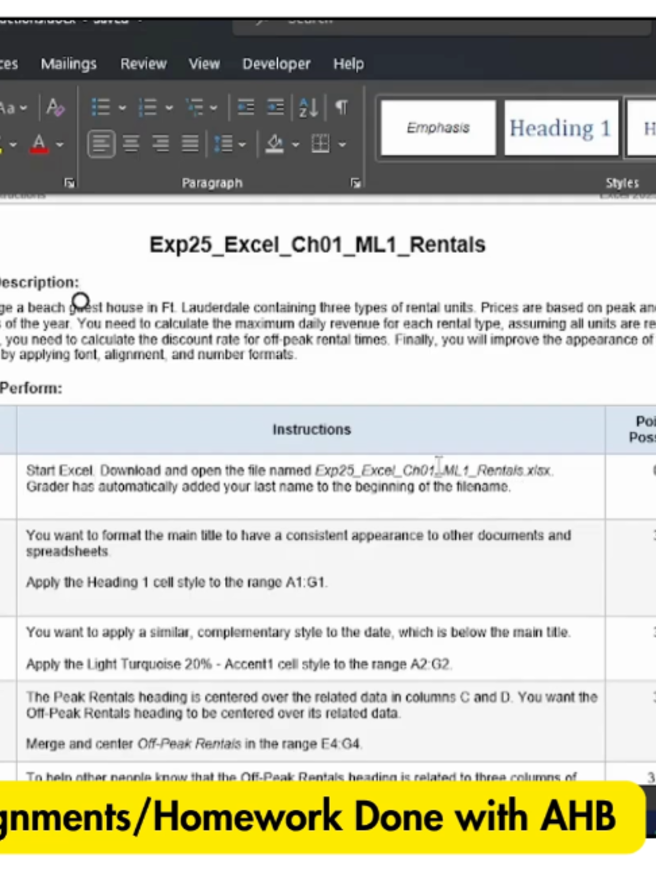Apply bullet list formatting
The height and width of the screenshot is (874, 656).
100,107
